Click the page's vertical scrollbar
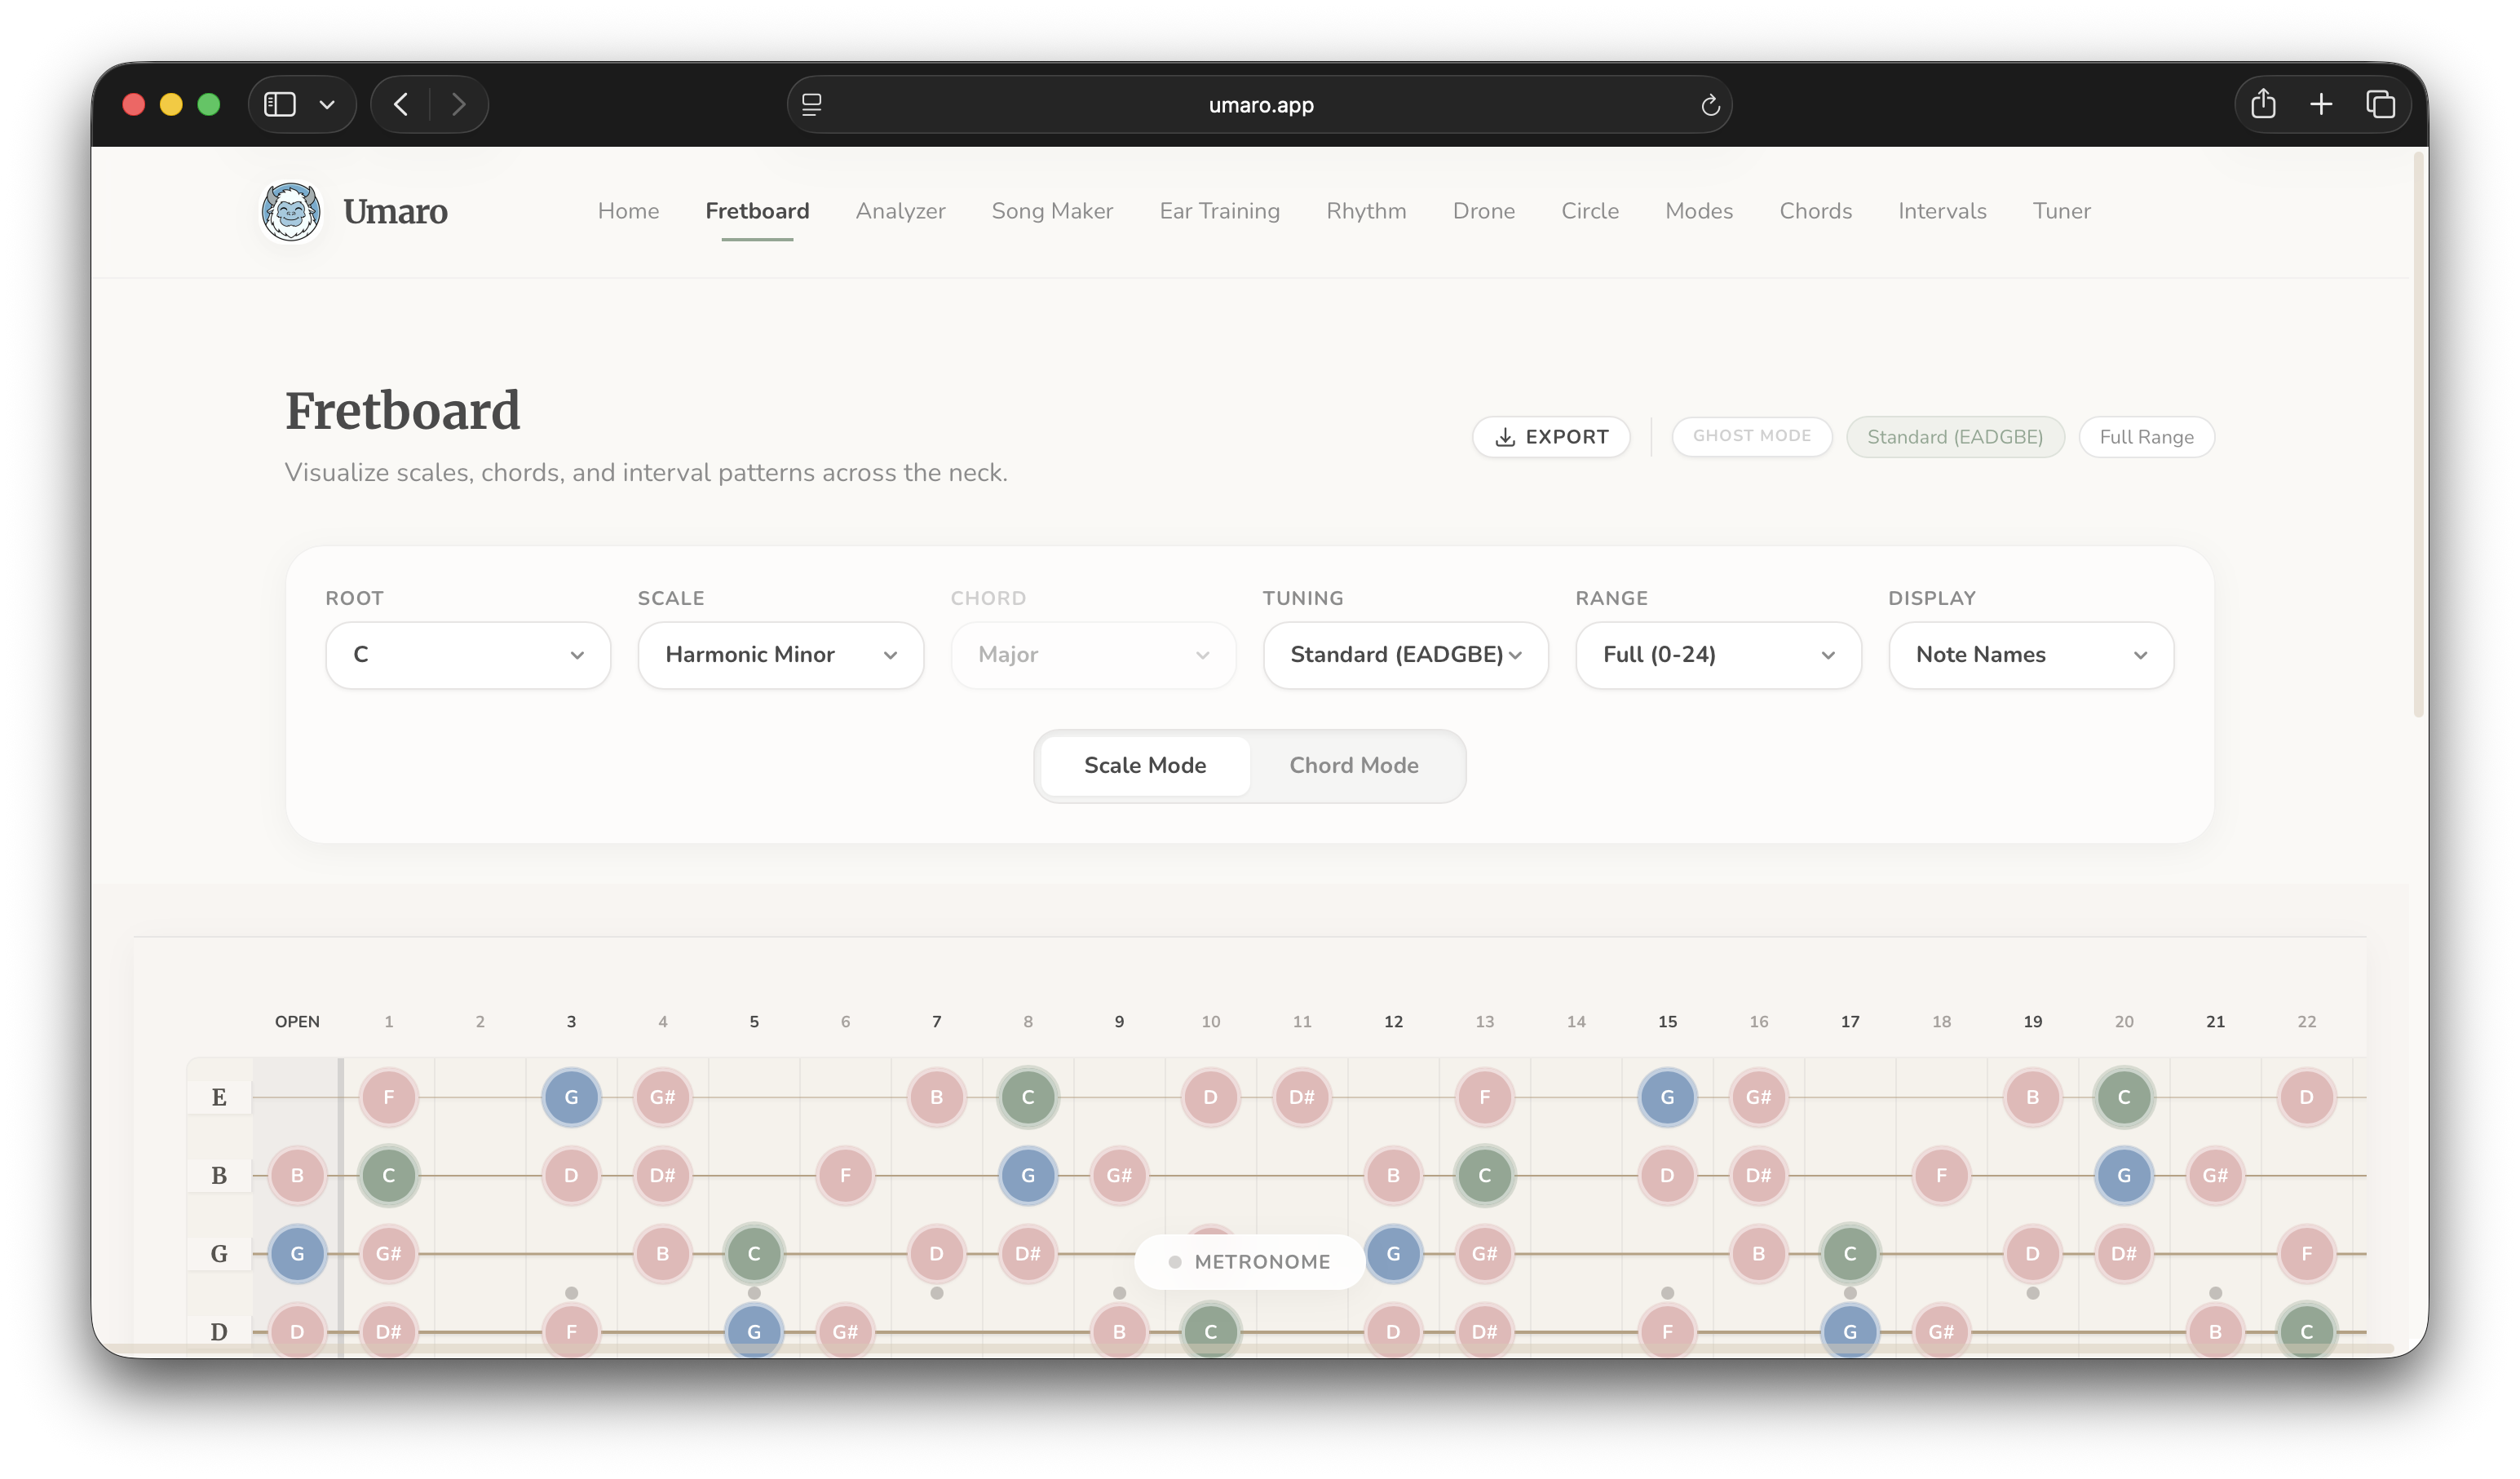This screenshot has width=2520, height=1479. point(2418,437)
